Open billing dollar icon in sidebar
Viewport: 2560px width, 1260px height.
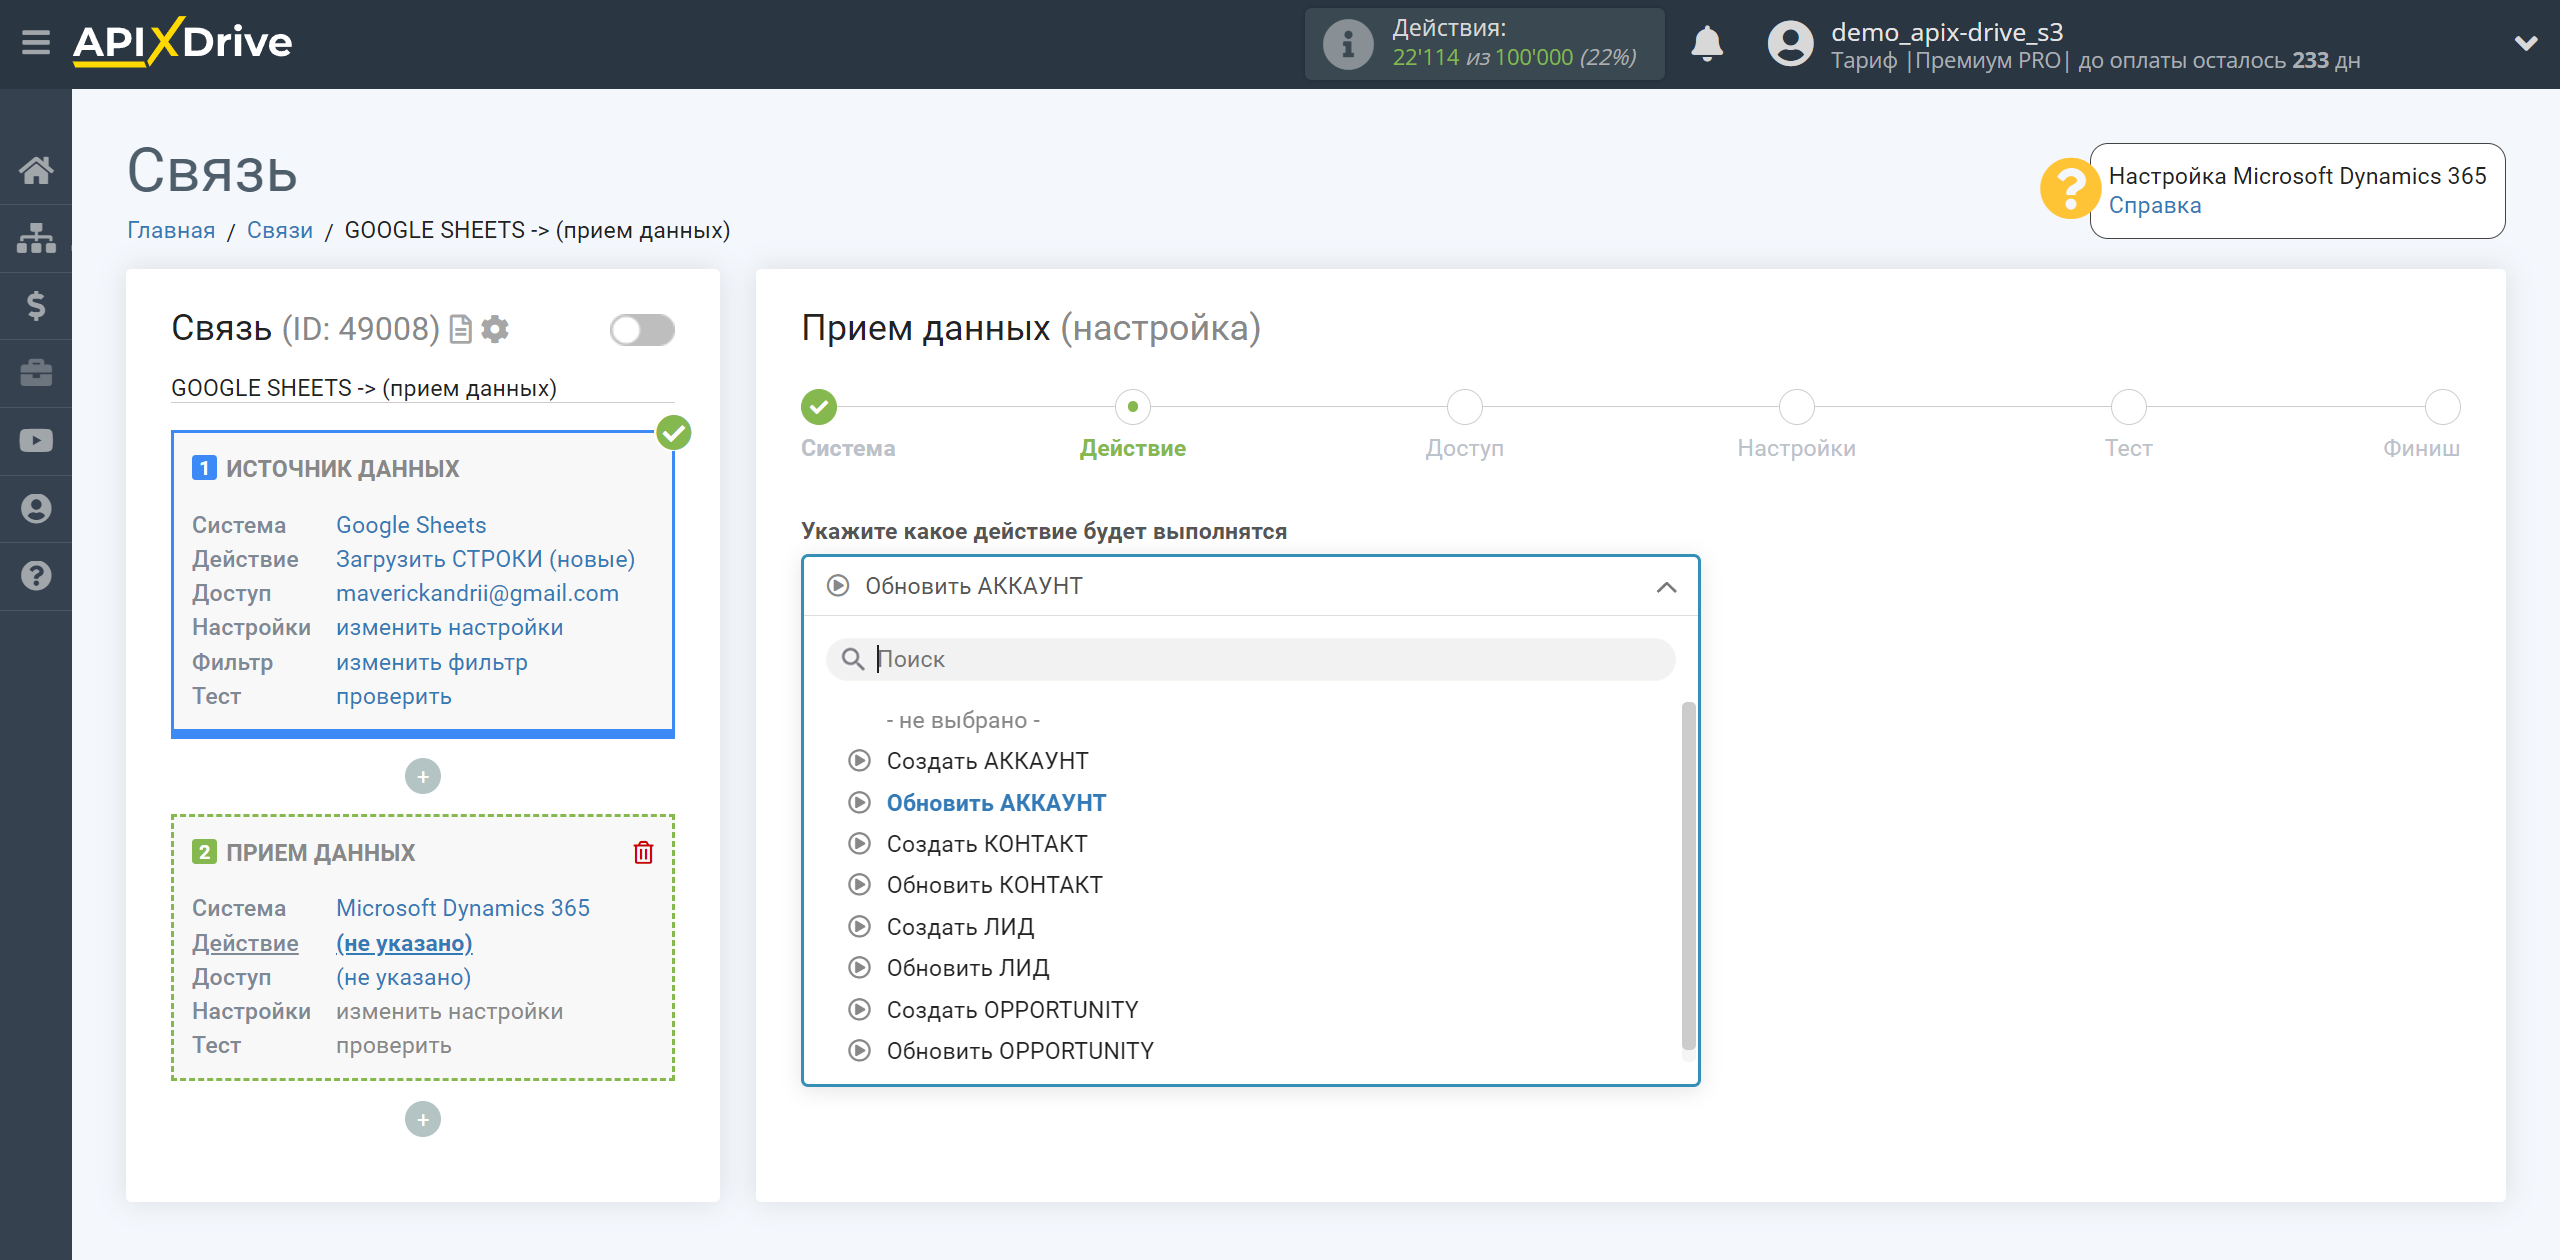(36, 305)
